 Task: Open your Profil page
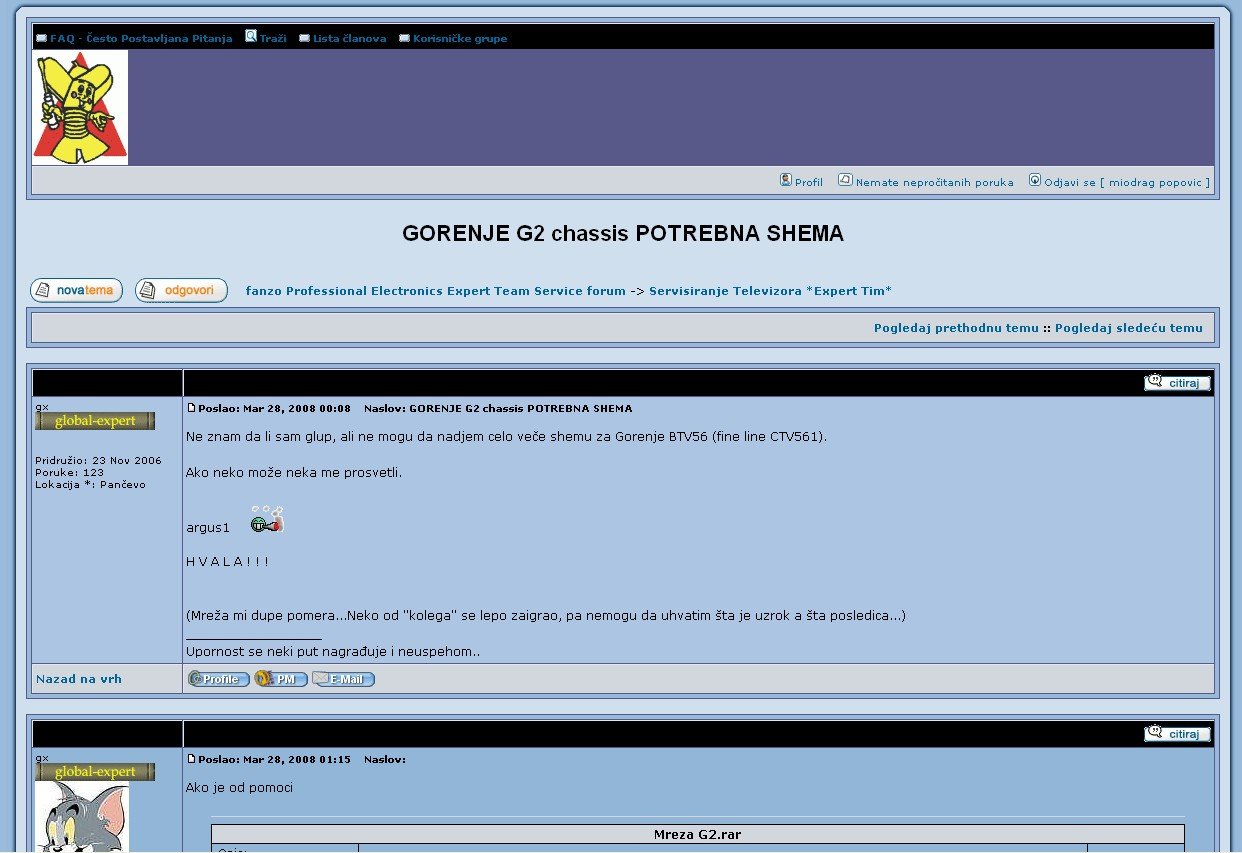tap(808, 182)
